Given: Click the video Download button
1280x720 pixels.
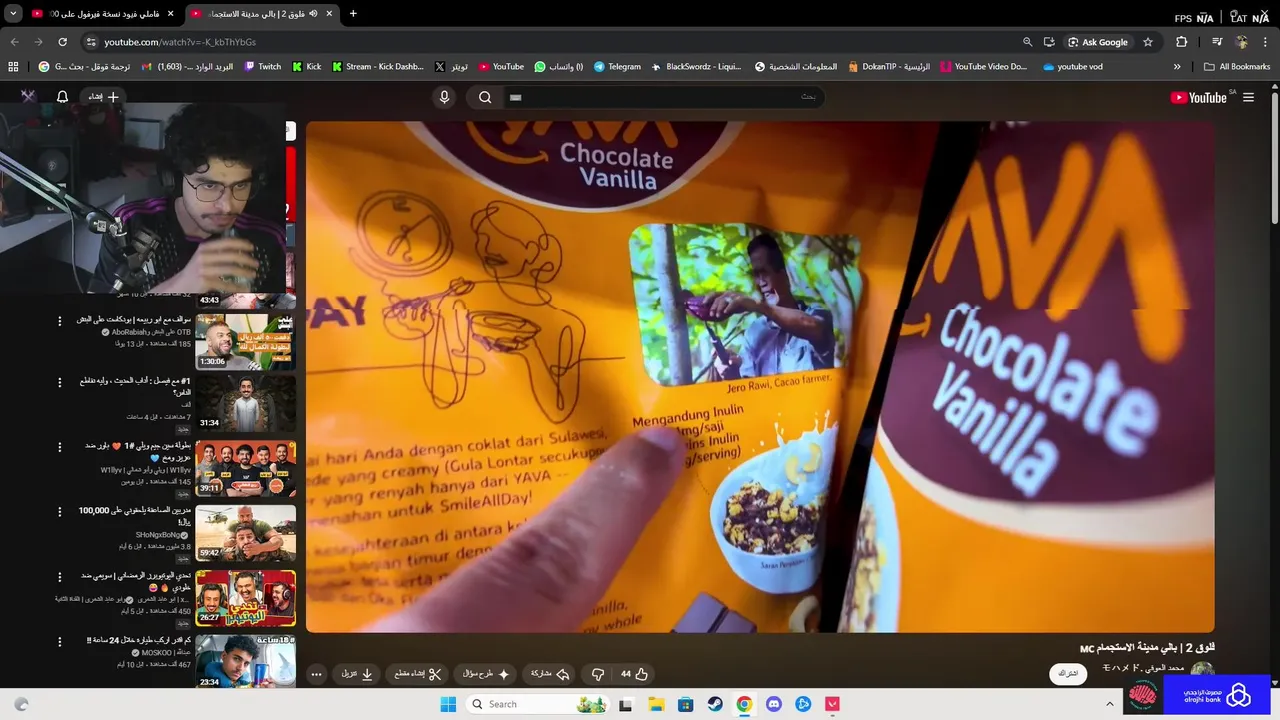Looking at the screenshot, I should coord(357,674).
